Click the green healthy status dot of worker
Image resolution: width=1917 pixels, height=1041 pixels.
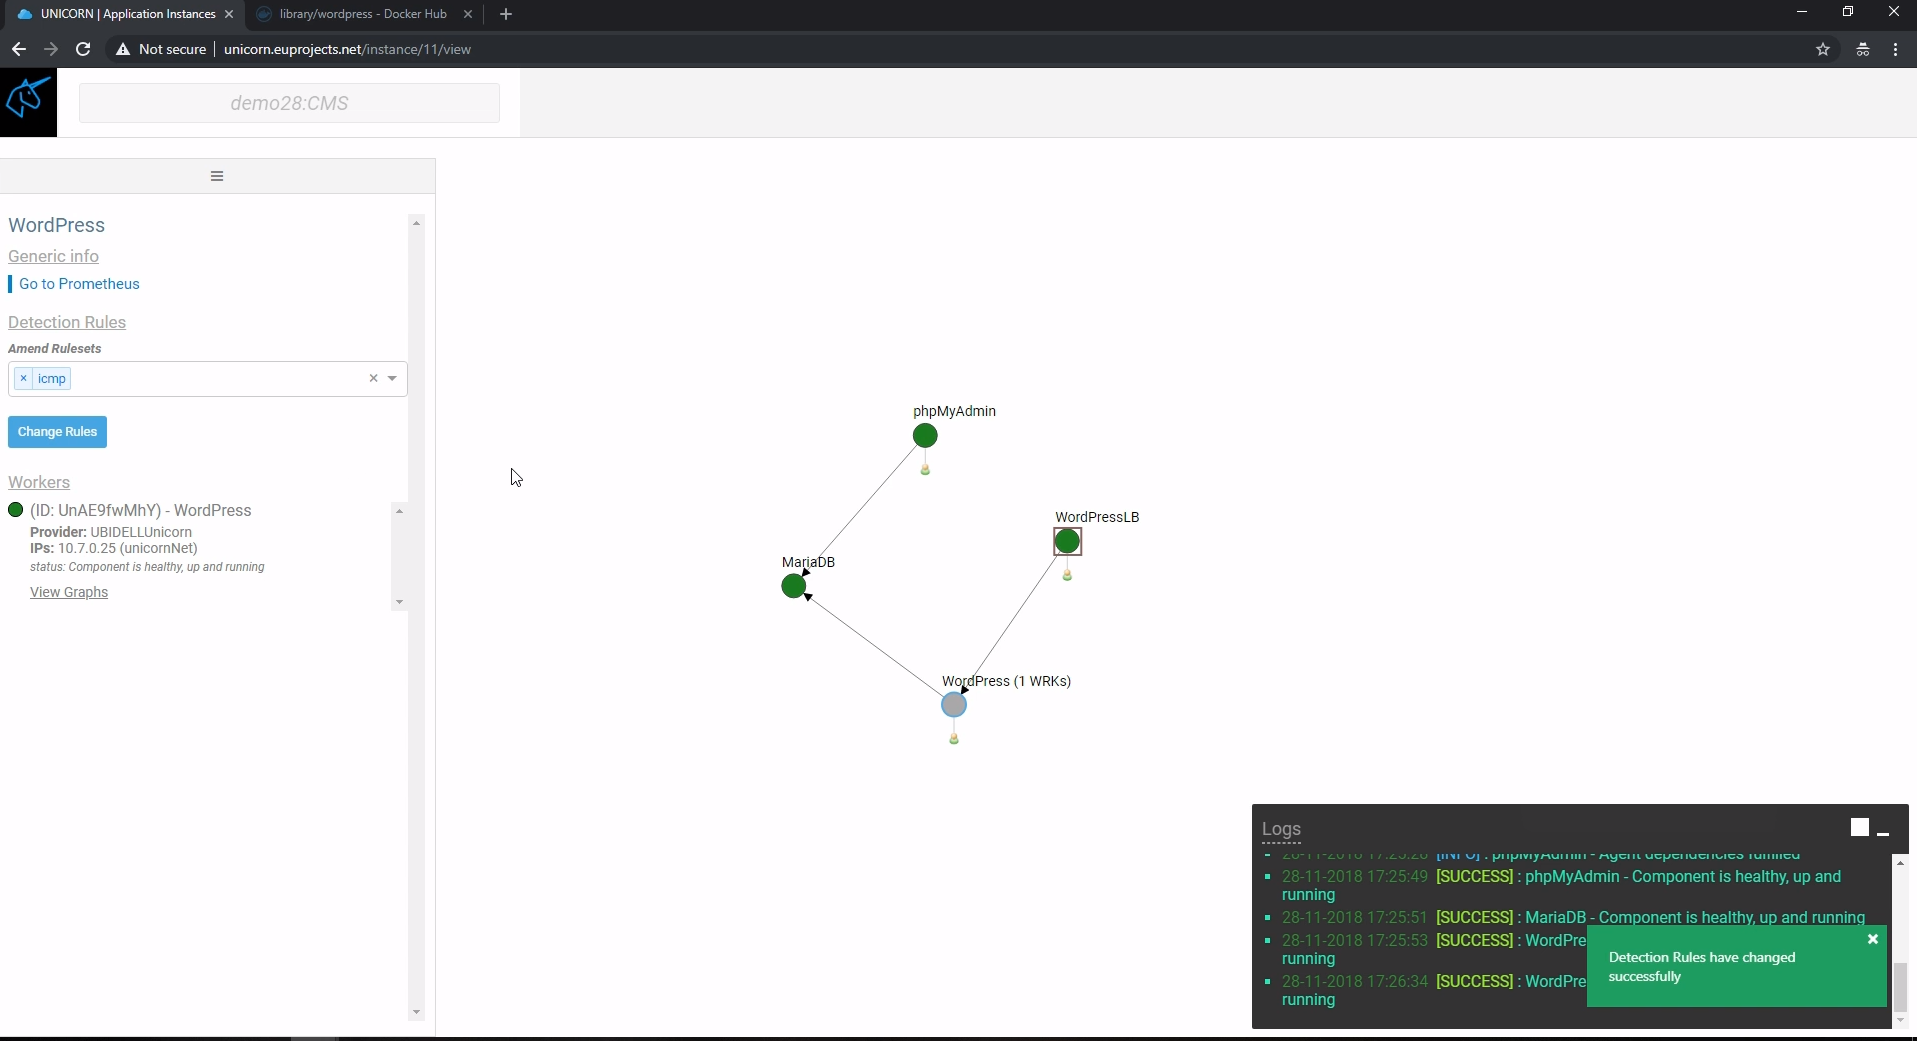15,510
